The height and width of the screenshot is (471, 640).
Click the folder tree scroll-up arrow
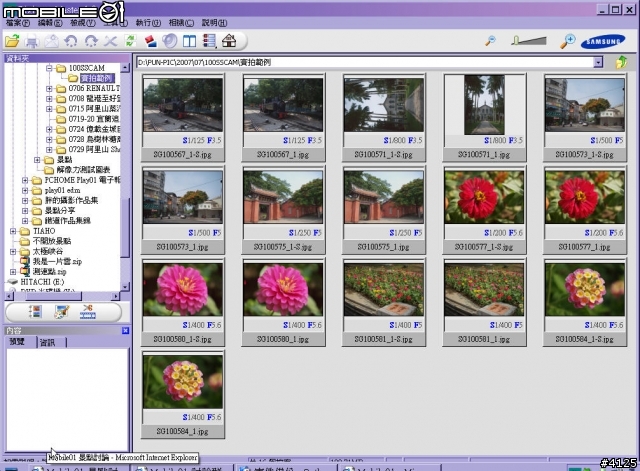pos(125,68)
